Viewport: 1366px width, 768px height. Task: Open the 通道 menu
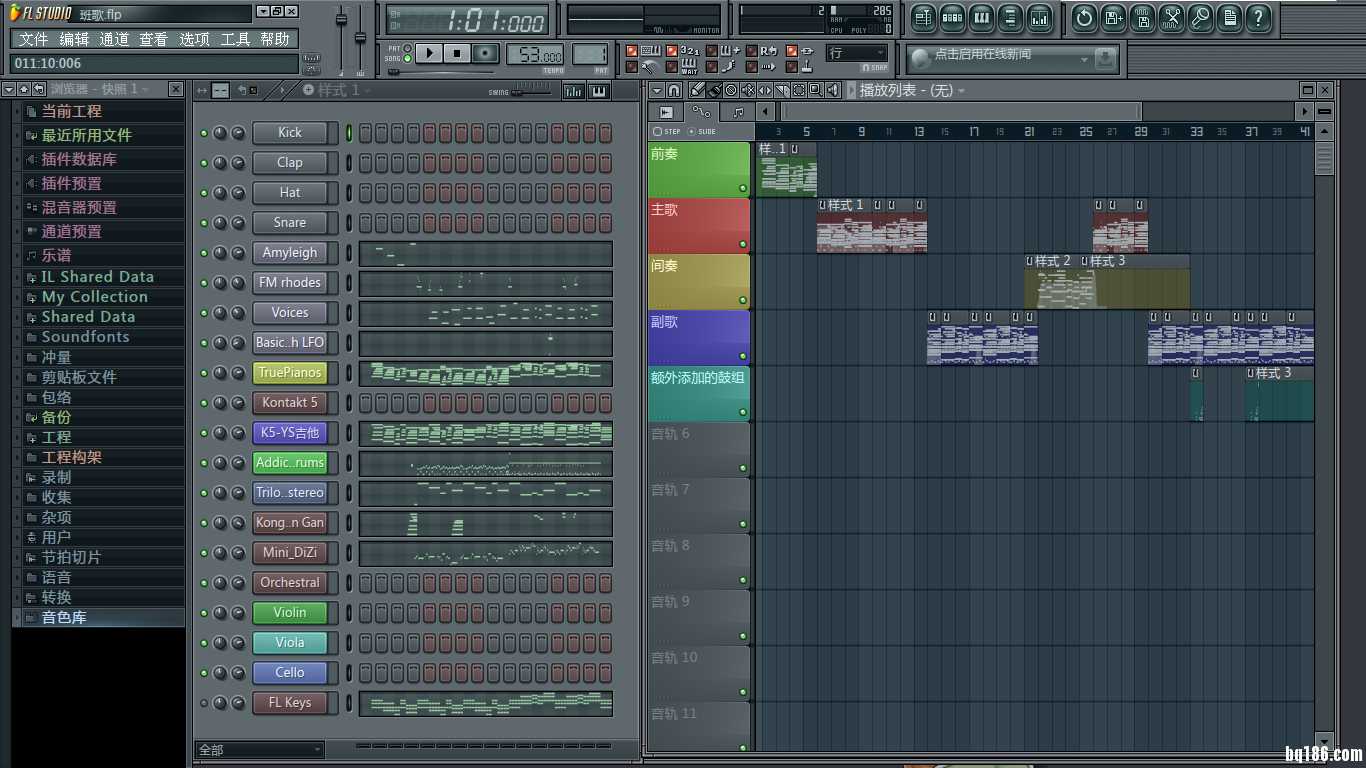click(114, 39)
